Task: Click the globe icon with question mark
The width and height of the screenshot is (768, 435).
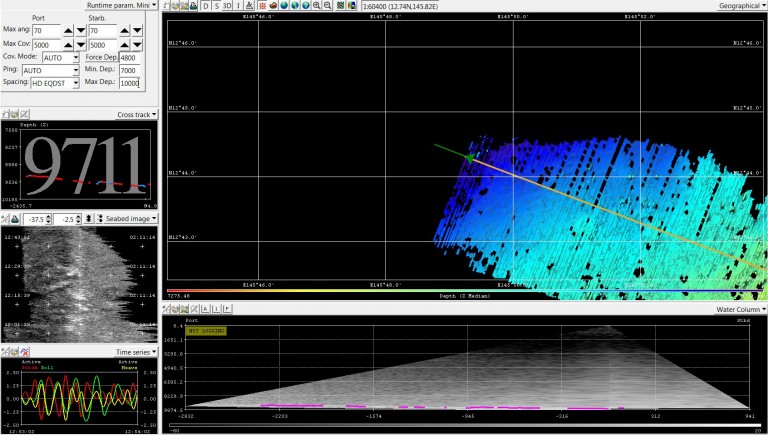Action: pyautogui.click(x=306, y=6)
